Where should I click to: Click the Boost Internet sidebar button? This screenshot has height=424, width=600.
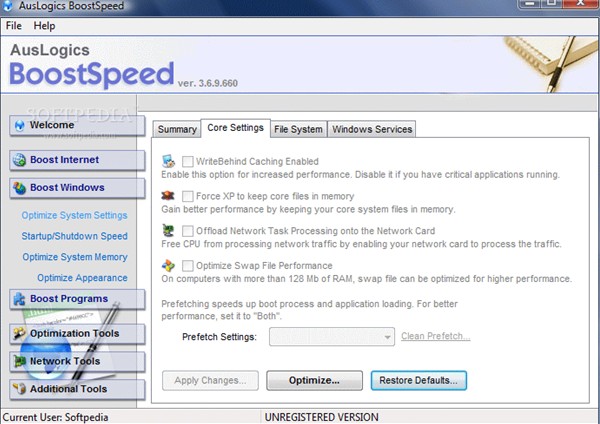point(77,160)
